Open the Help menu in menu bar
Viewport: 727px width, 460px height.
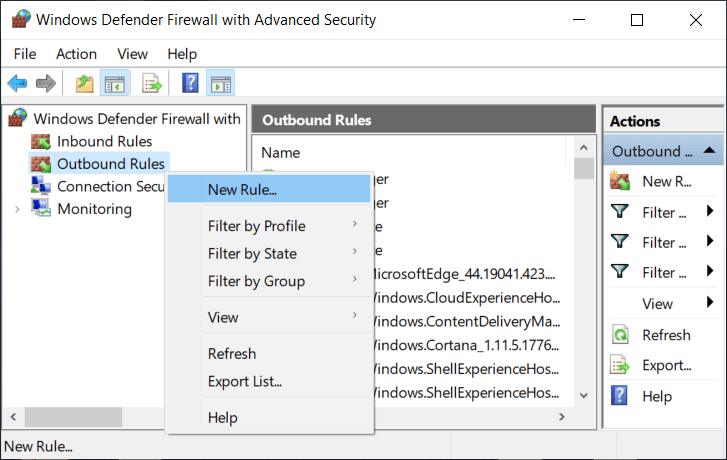point(182,54)
